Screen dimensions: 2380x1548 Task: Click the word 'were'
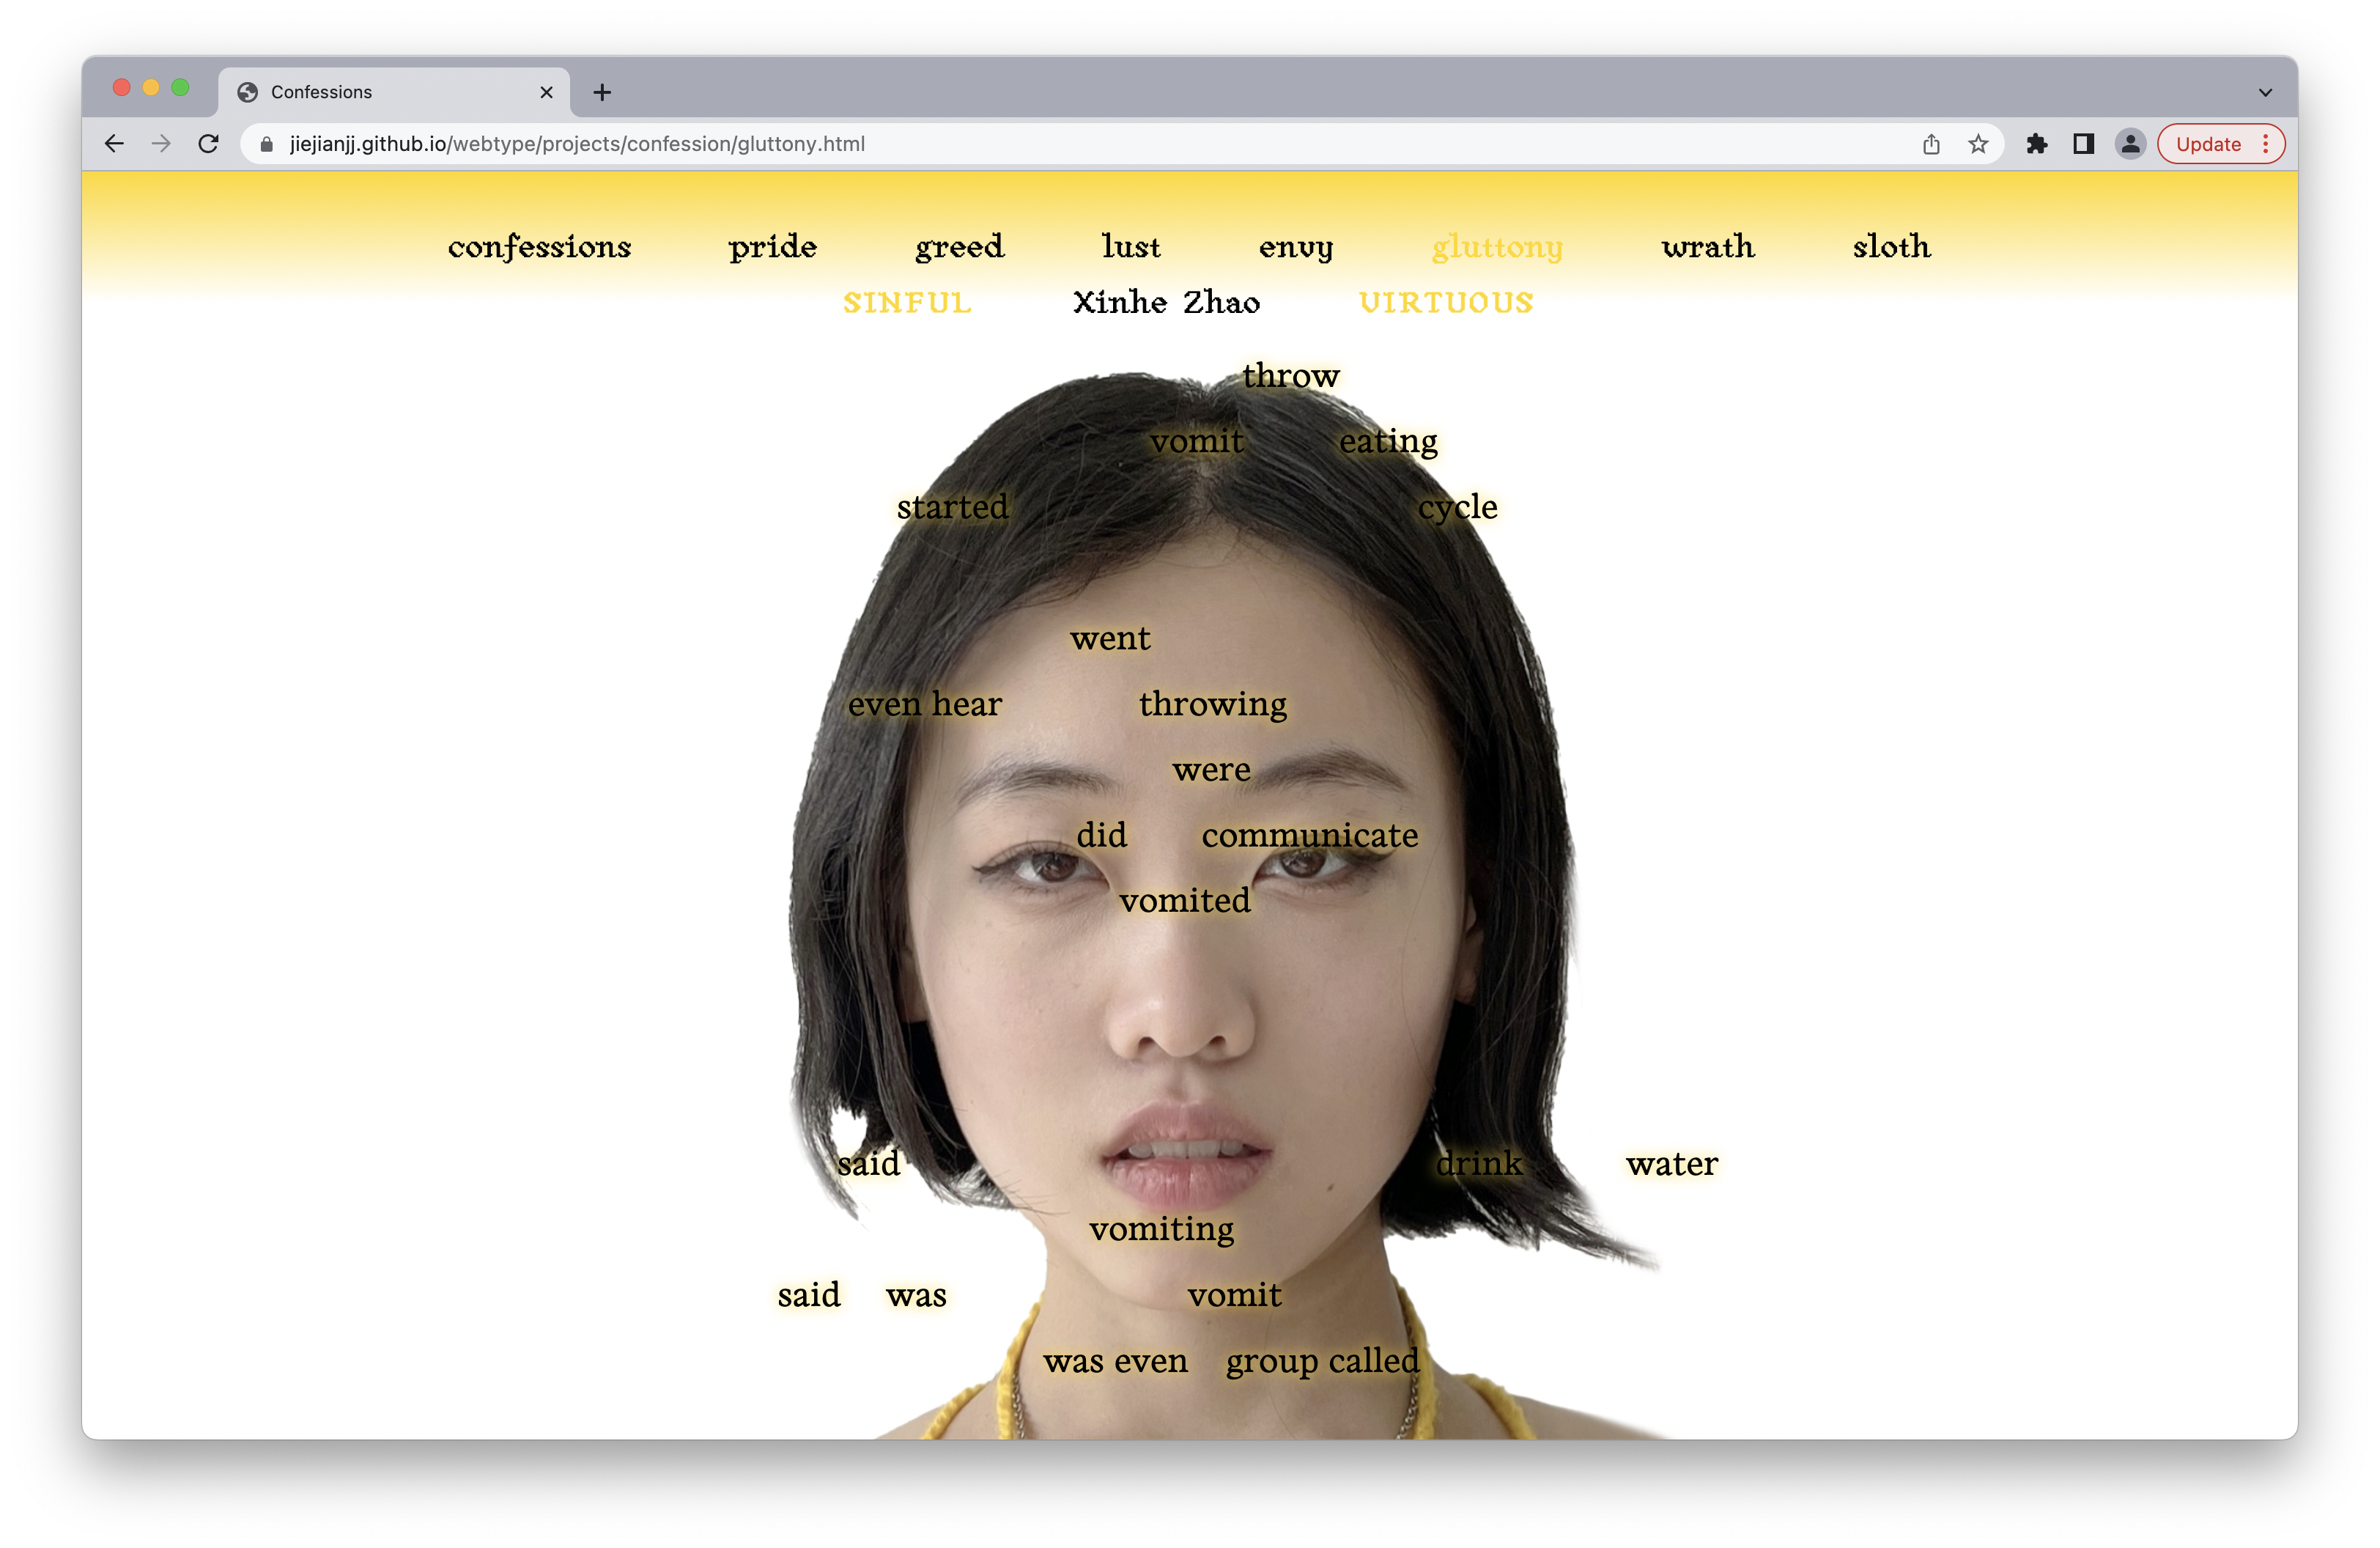coord(1211,770)
